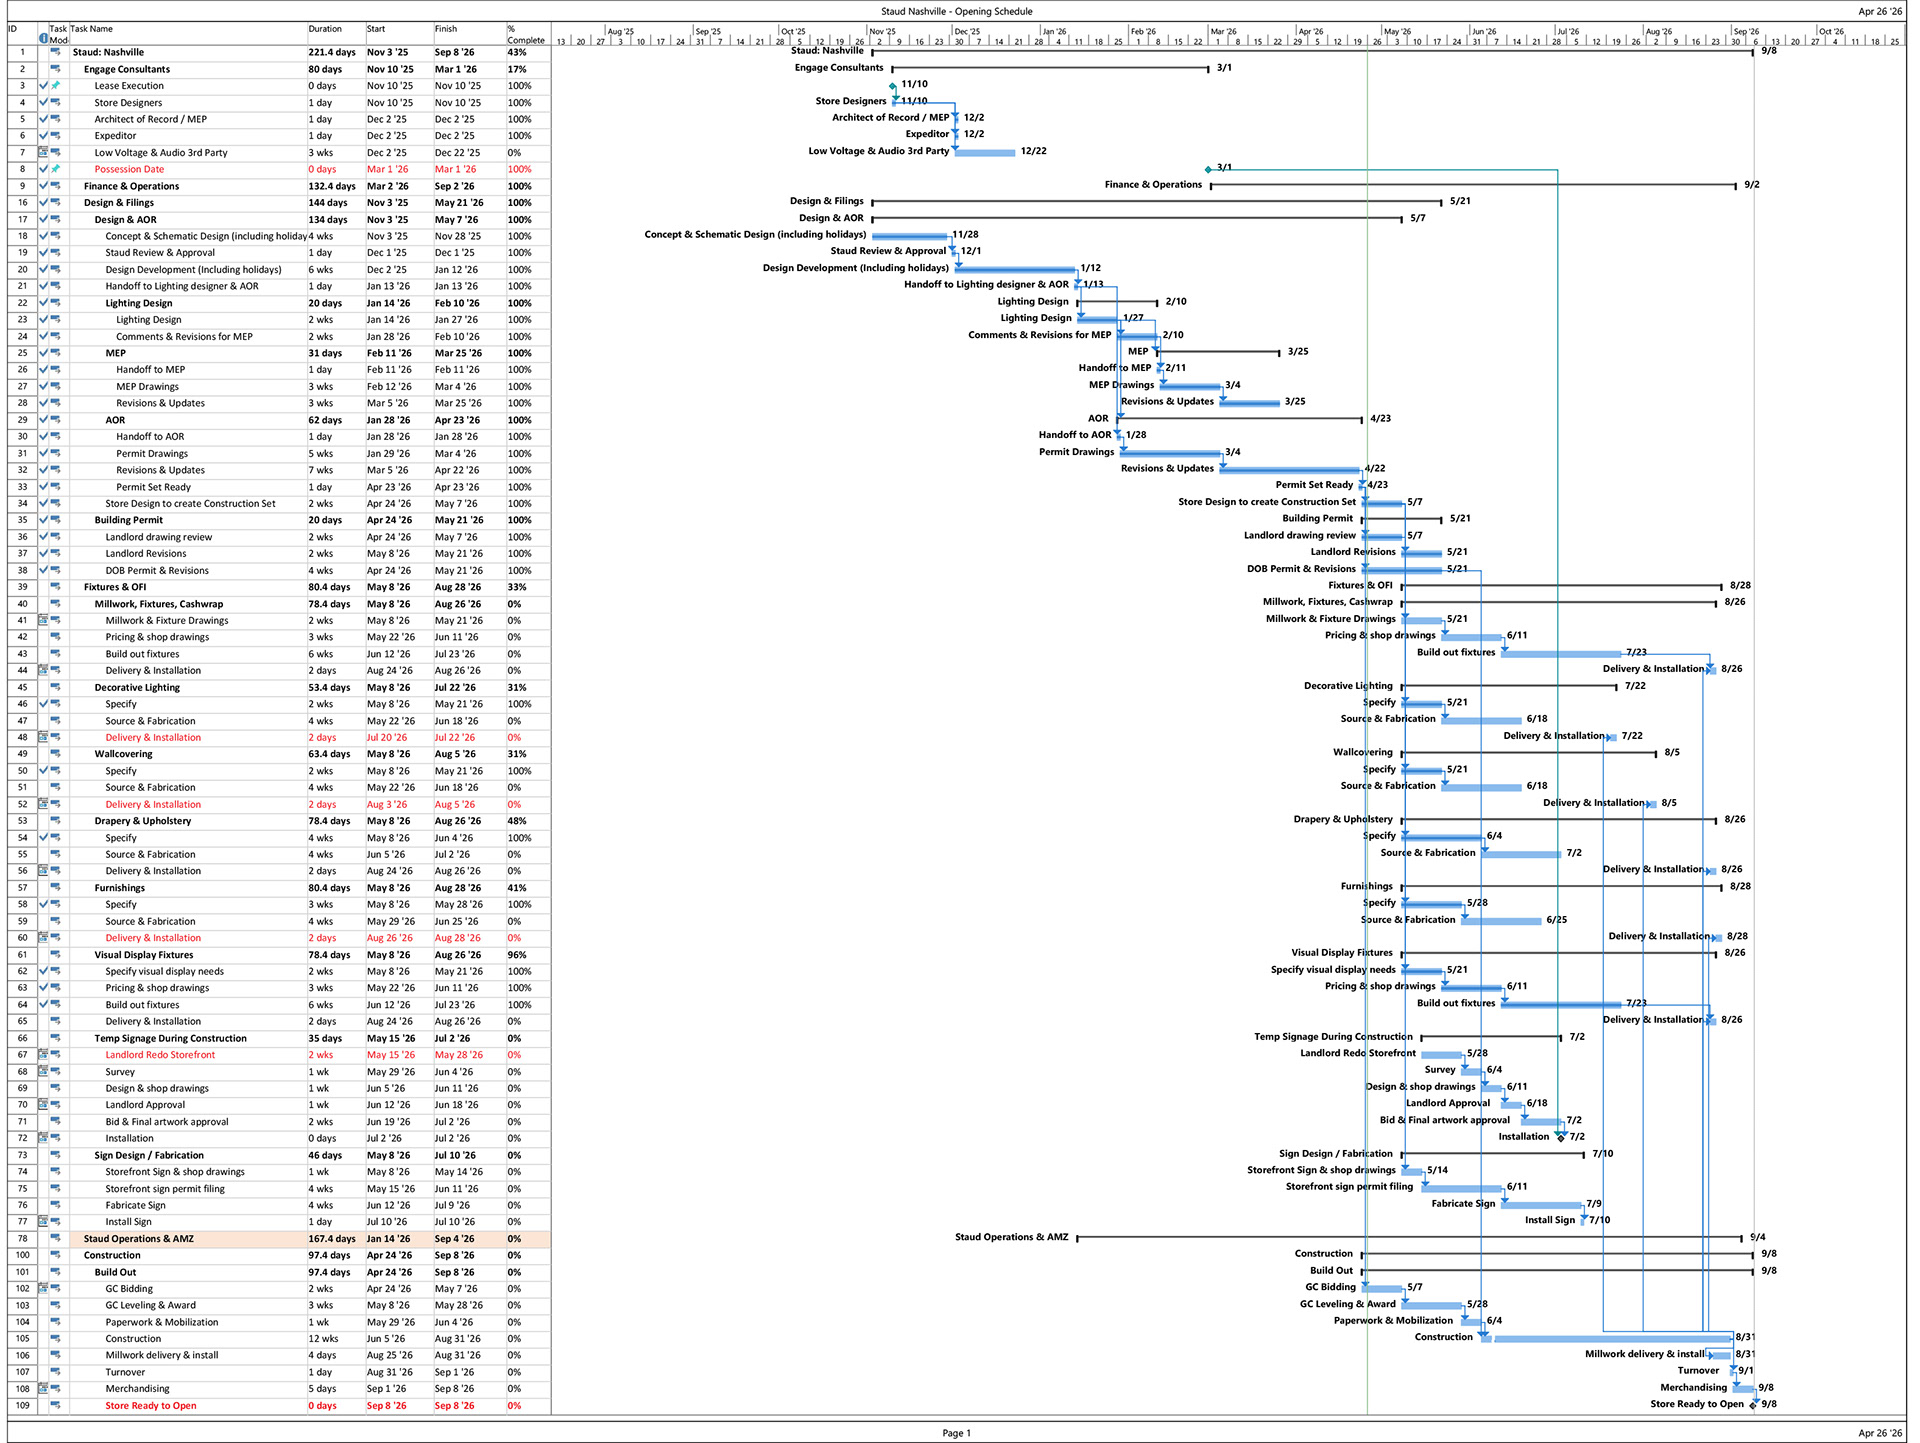Image resolution: width=1920 pixels, height=1443 pixels.
Task: Click the constraint icon in the Millwork & Fixture Drawings row
Action: coord(43,620)
